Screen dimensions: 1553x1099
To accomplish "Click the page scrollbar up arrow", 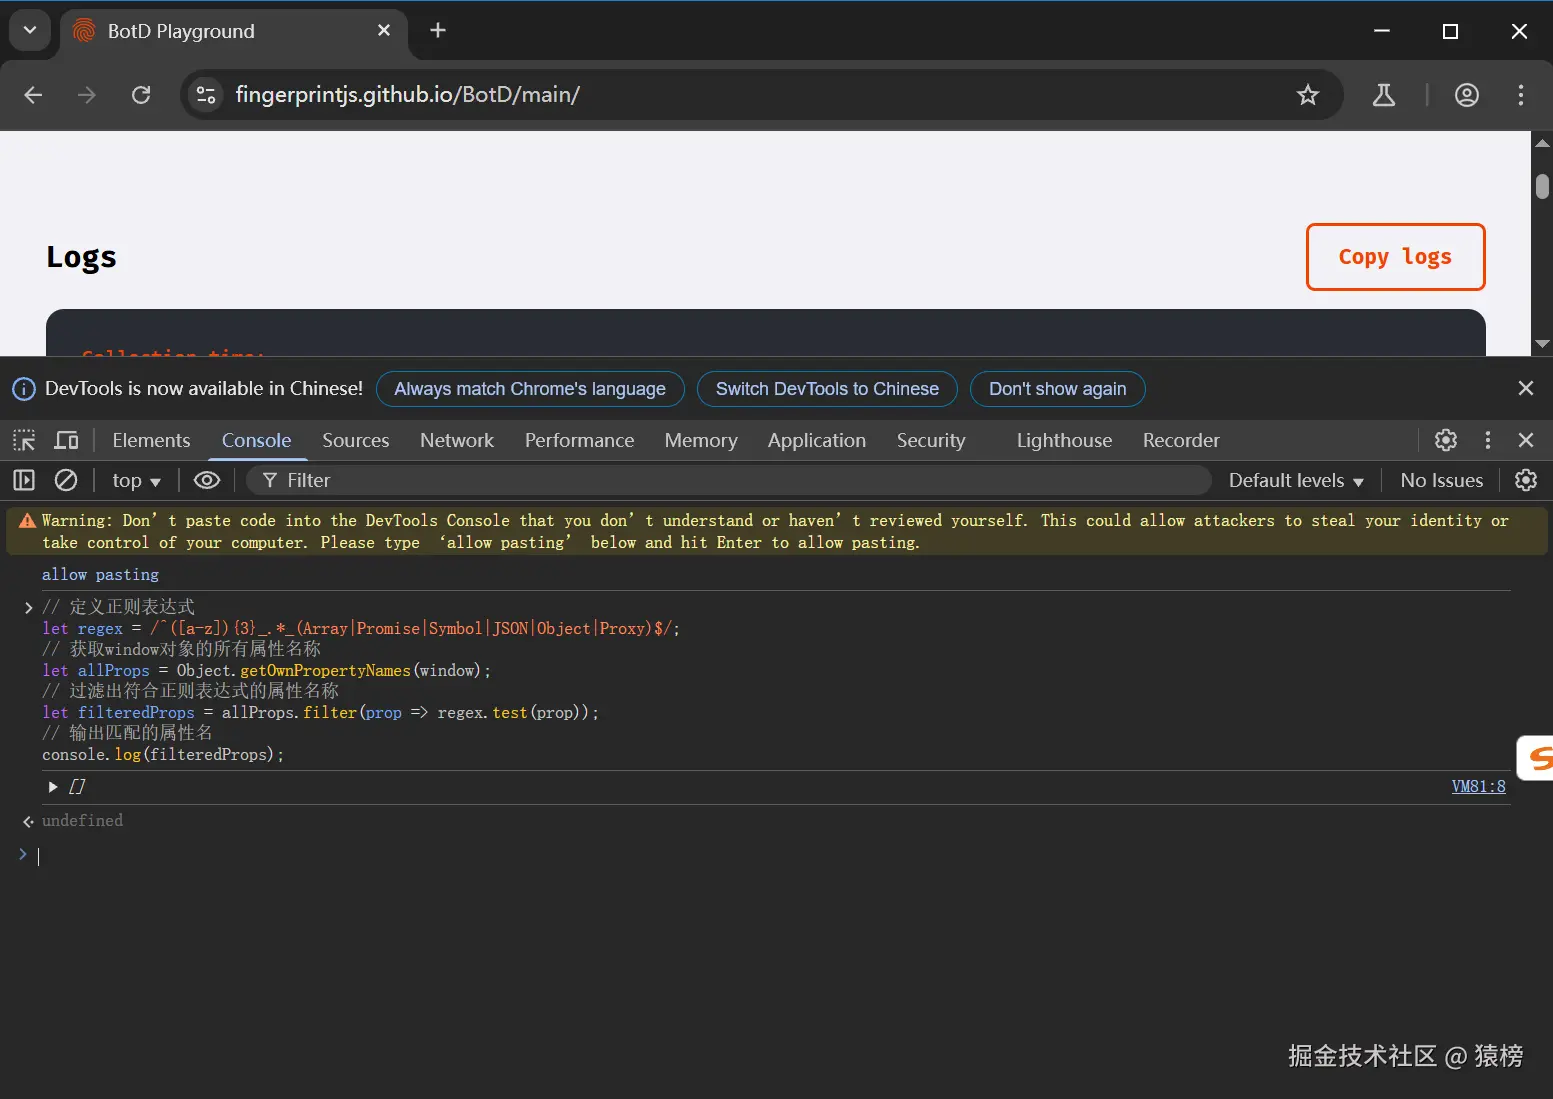I will coord(1542,143).
